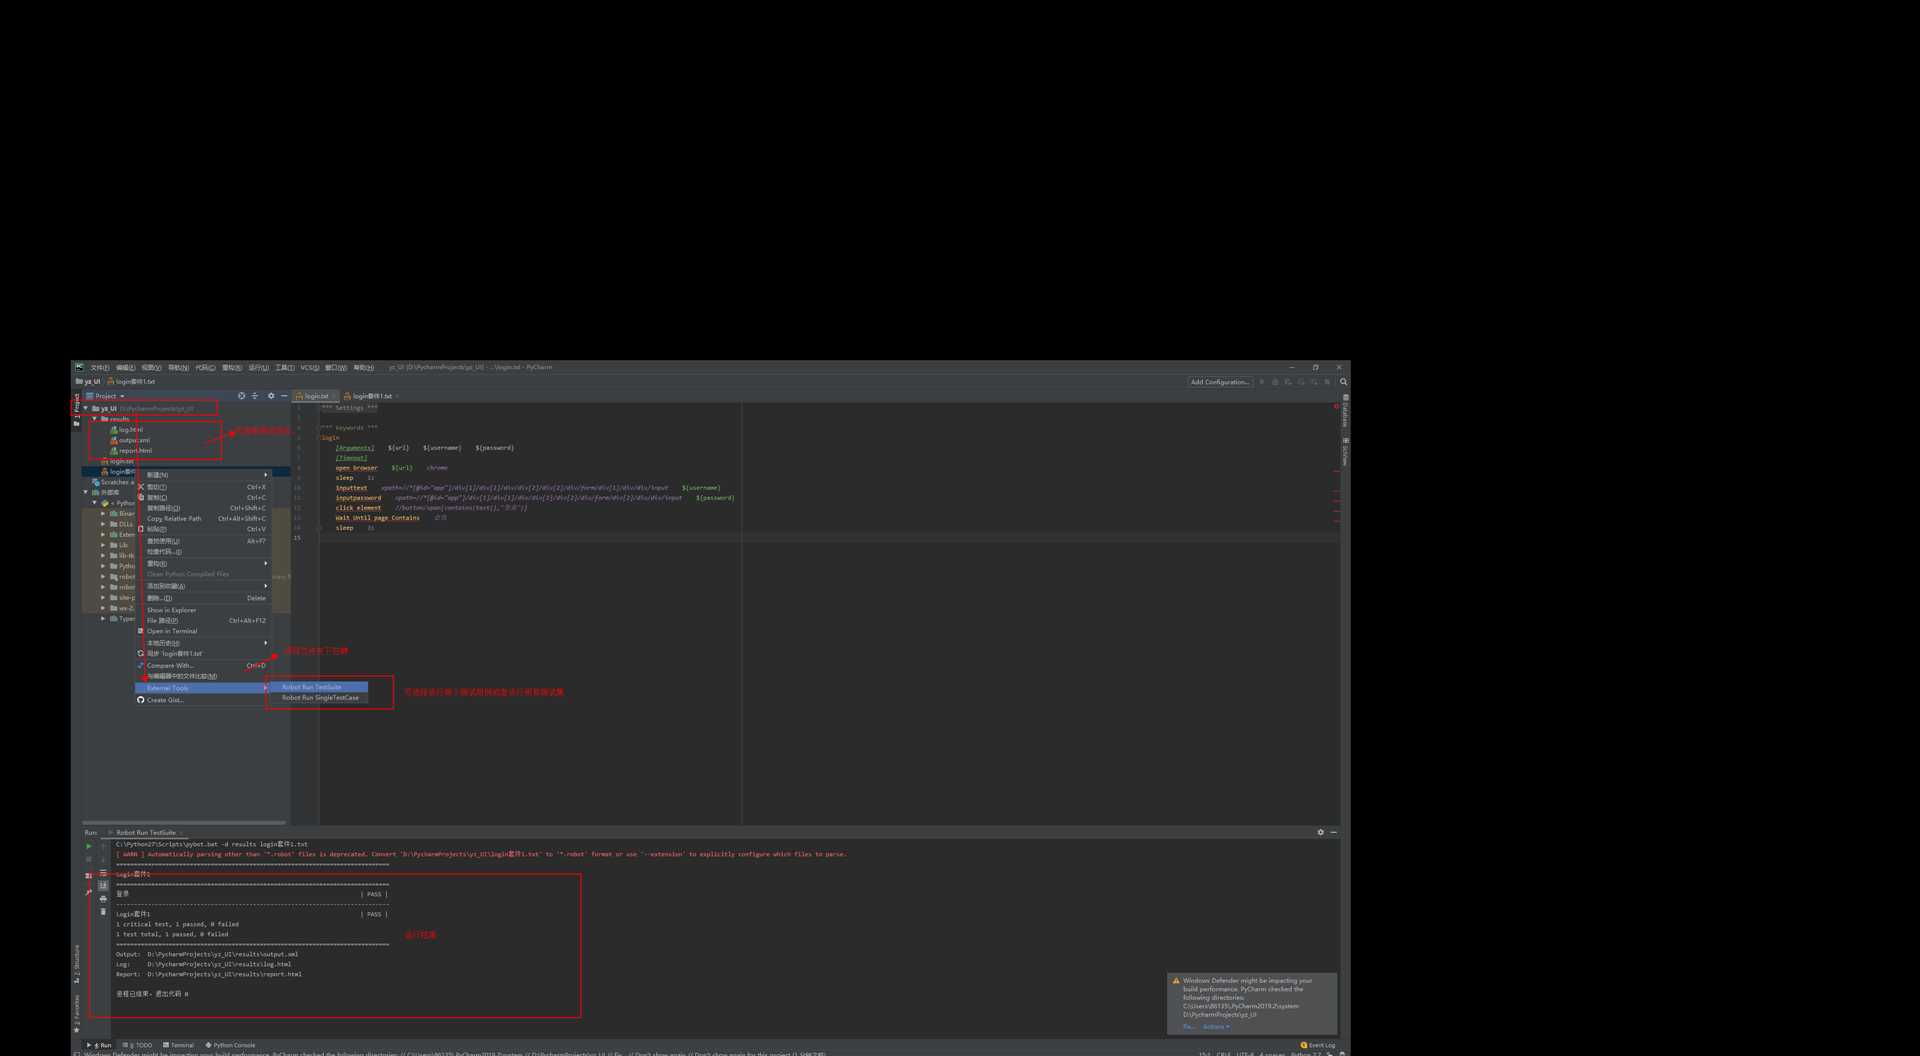The width and height of the screenshot is (1920, 1056).
Task: Click the Report path line in run output
Action: click(x=208, y=974)
